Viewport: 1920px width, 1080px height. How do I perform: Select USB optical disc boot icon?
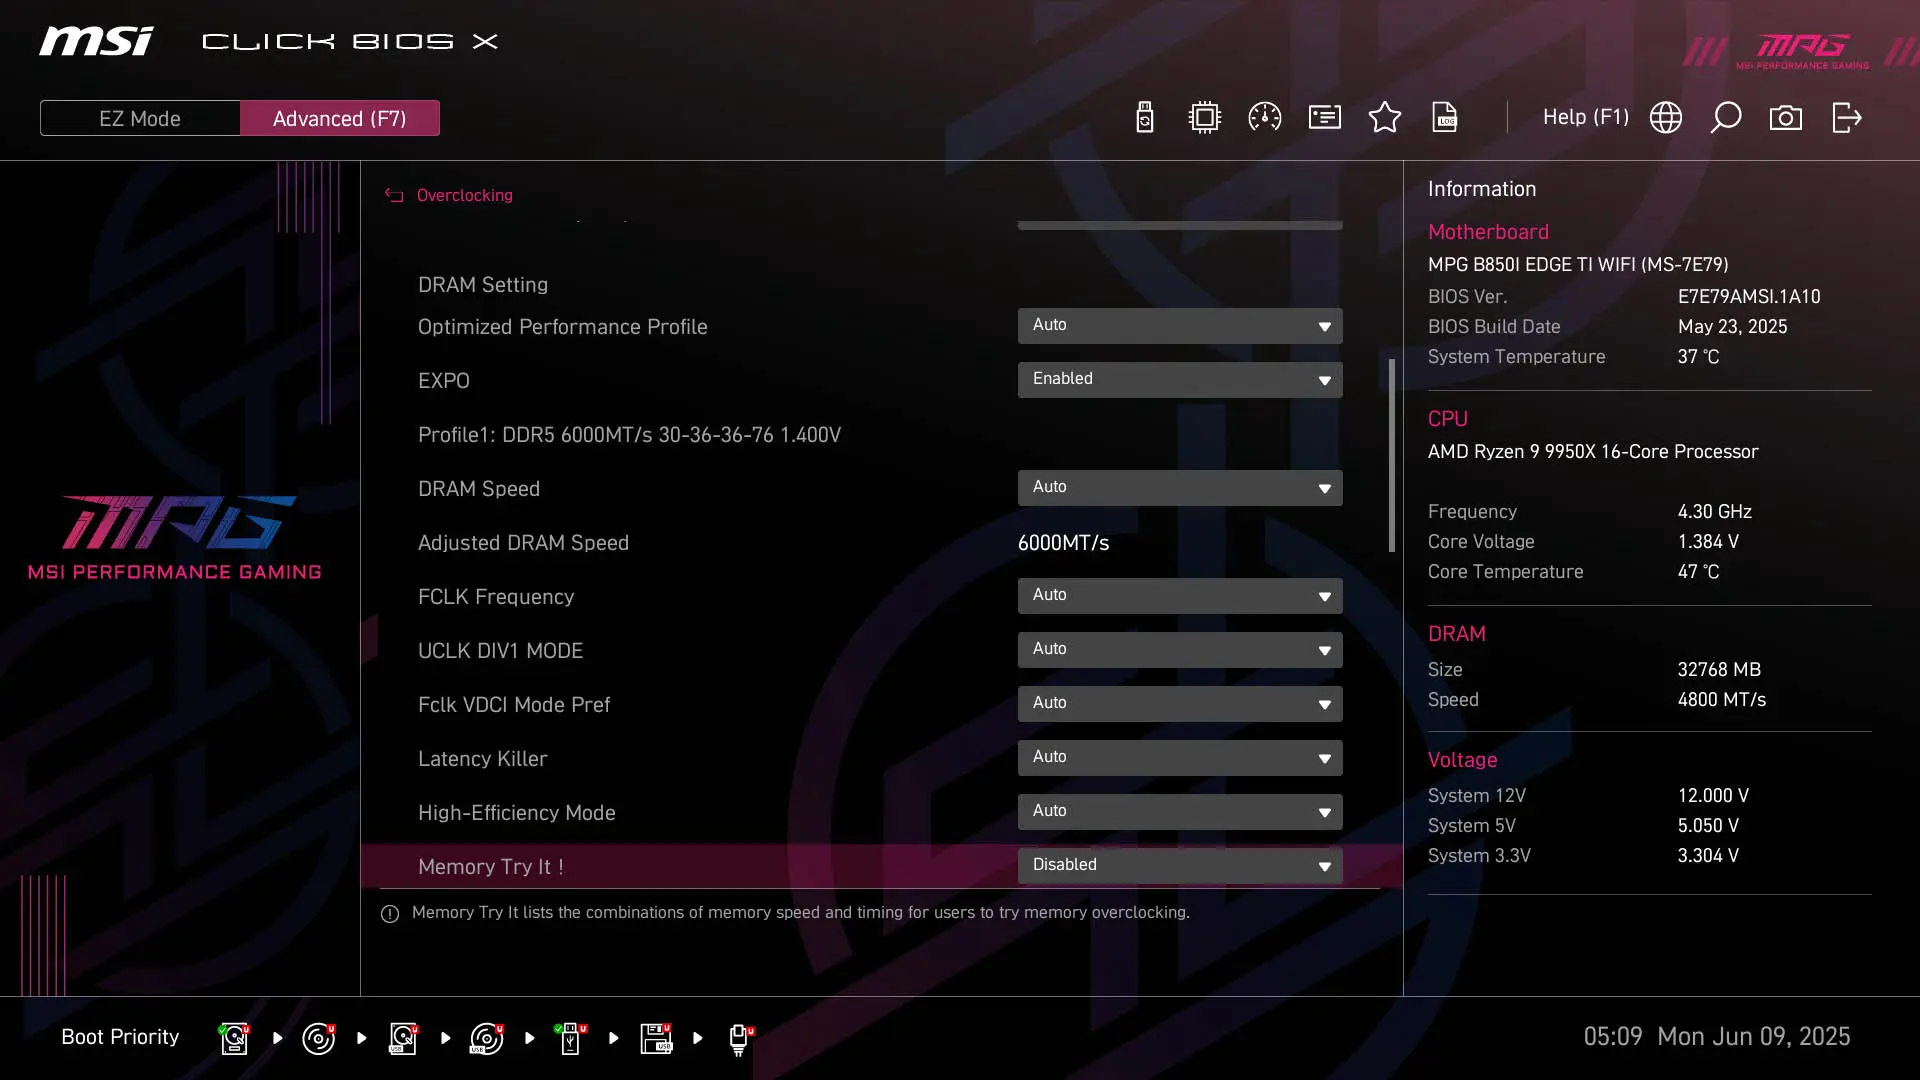487,1038
